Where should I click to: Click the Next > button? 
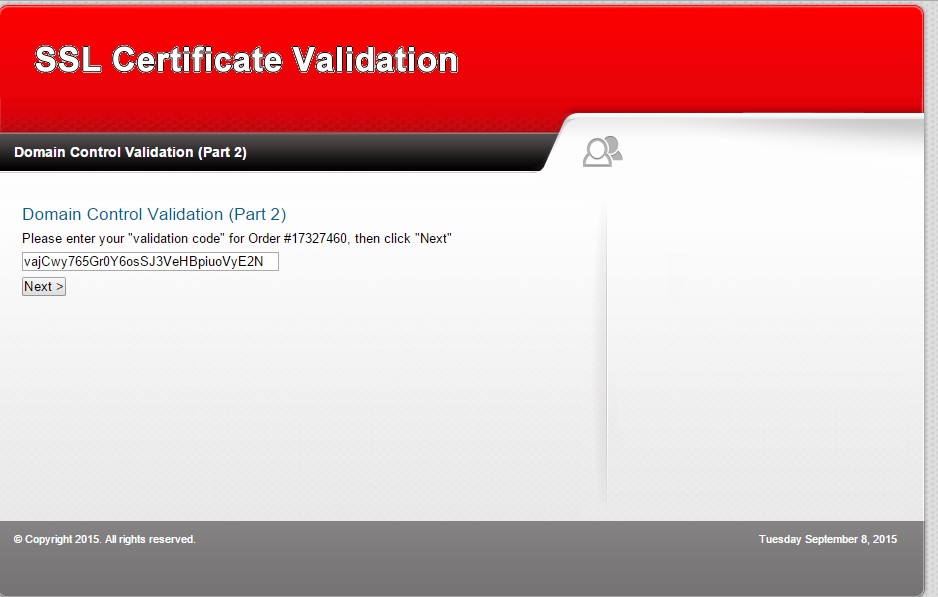click(x=44, y=287)
